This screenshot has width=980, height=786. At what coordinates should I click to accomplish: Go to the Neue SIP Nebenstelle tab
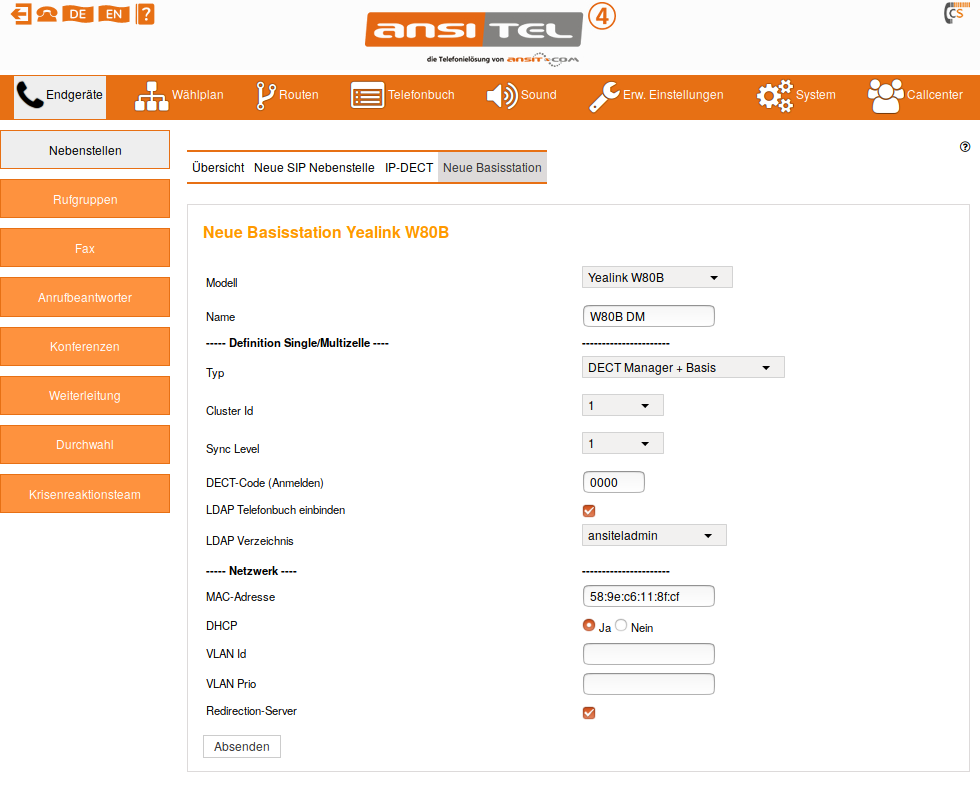(x=314, y=168)
